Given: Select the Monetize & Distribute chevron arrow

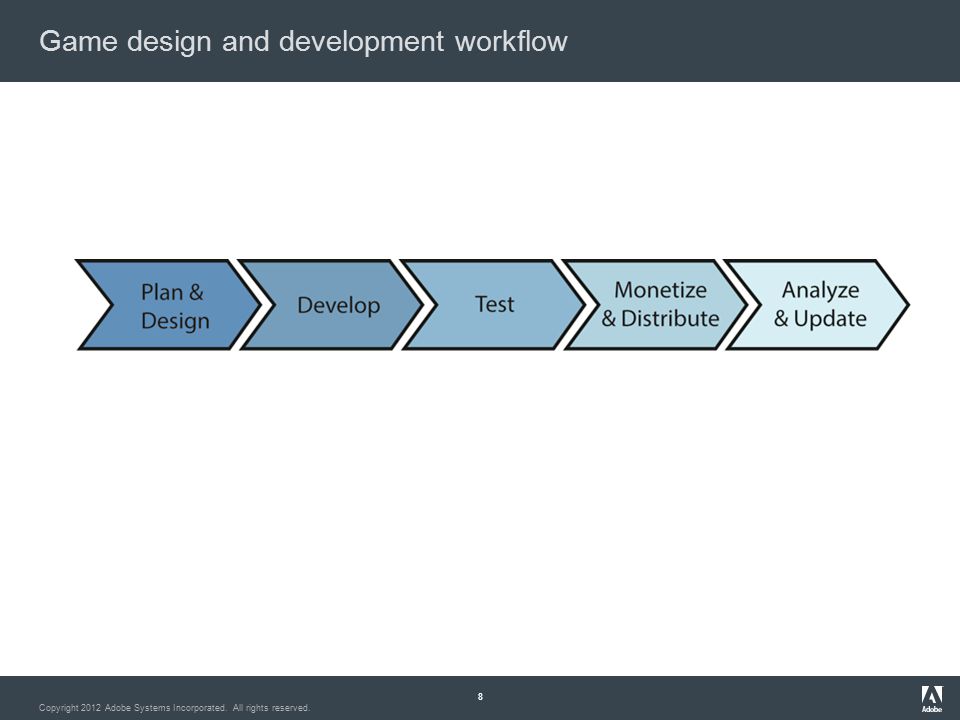Looking at the screenshot, I should click(655, 305).
